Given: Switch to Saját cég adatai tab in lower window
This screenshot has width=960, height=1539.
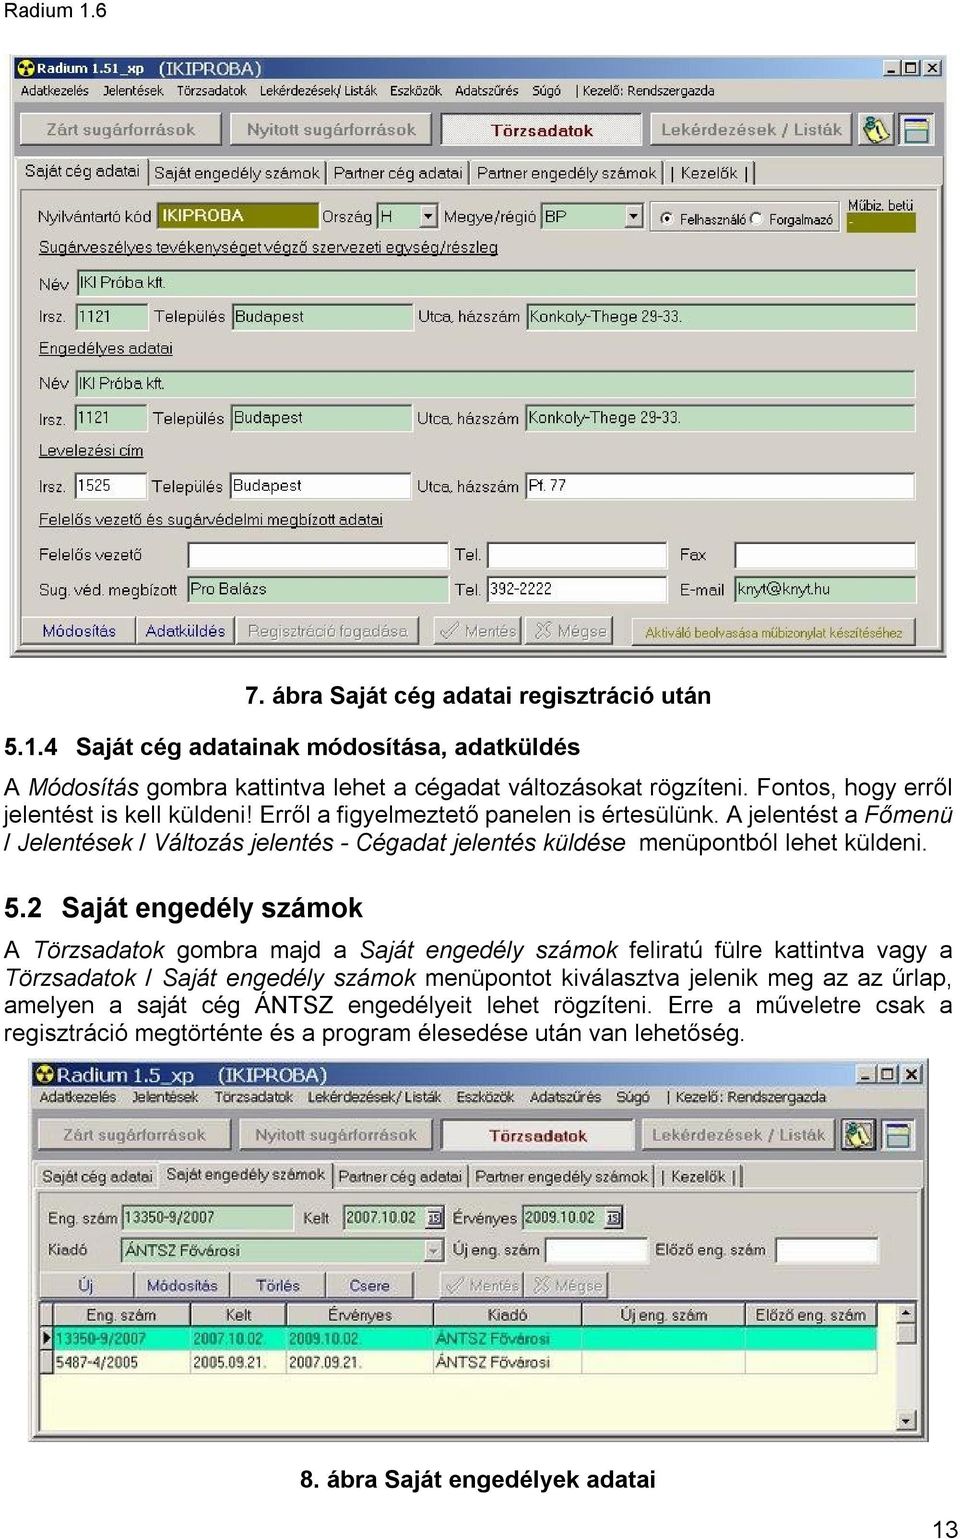Looking at the screenshot, I should pyautogui.click(x=97, y=1177).
